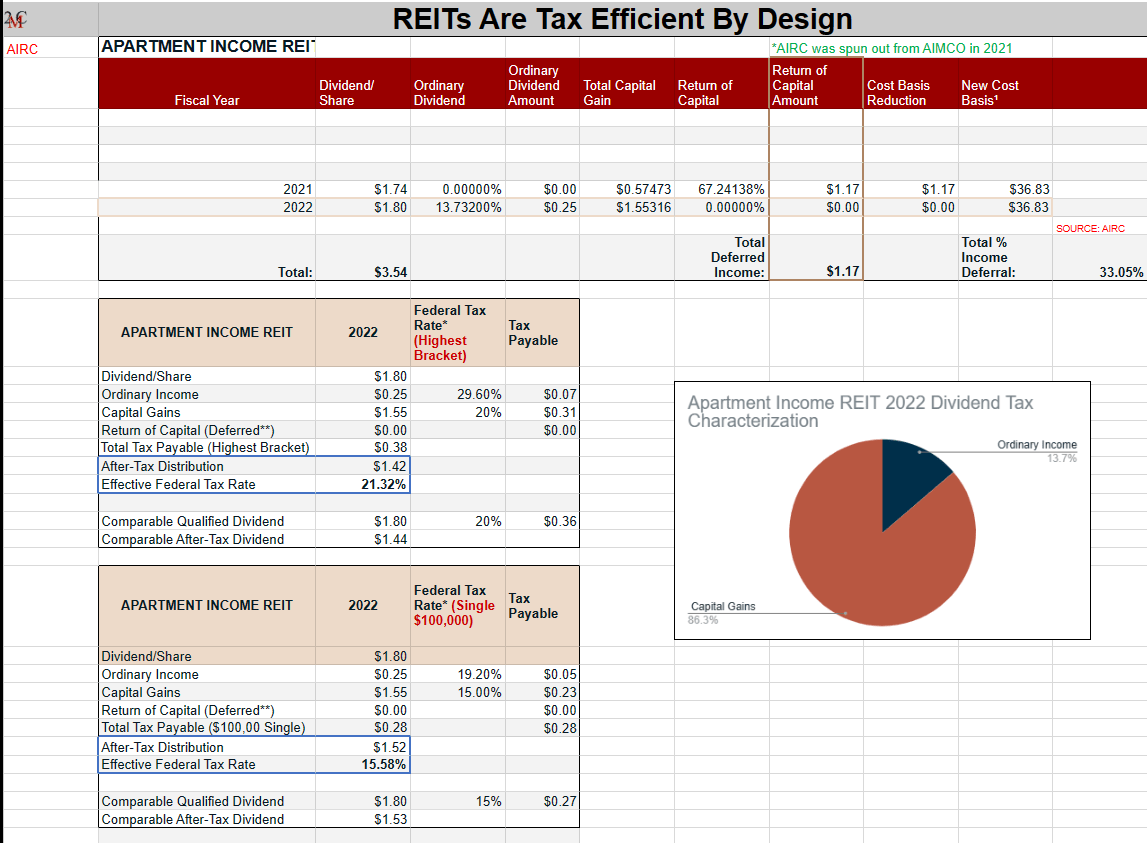This screenshot has width=1147, height=843.
Task: Select the green AIMCO spin-out note
Action: [x=891, y=48]
